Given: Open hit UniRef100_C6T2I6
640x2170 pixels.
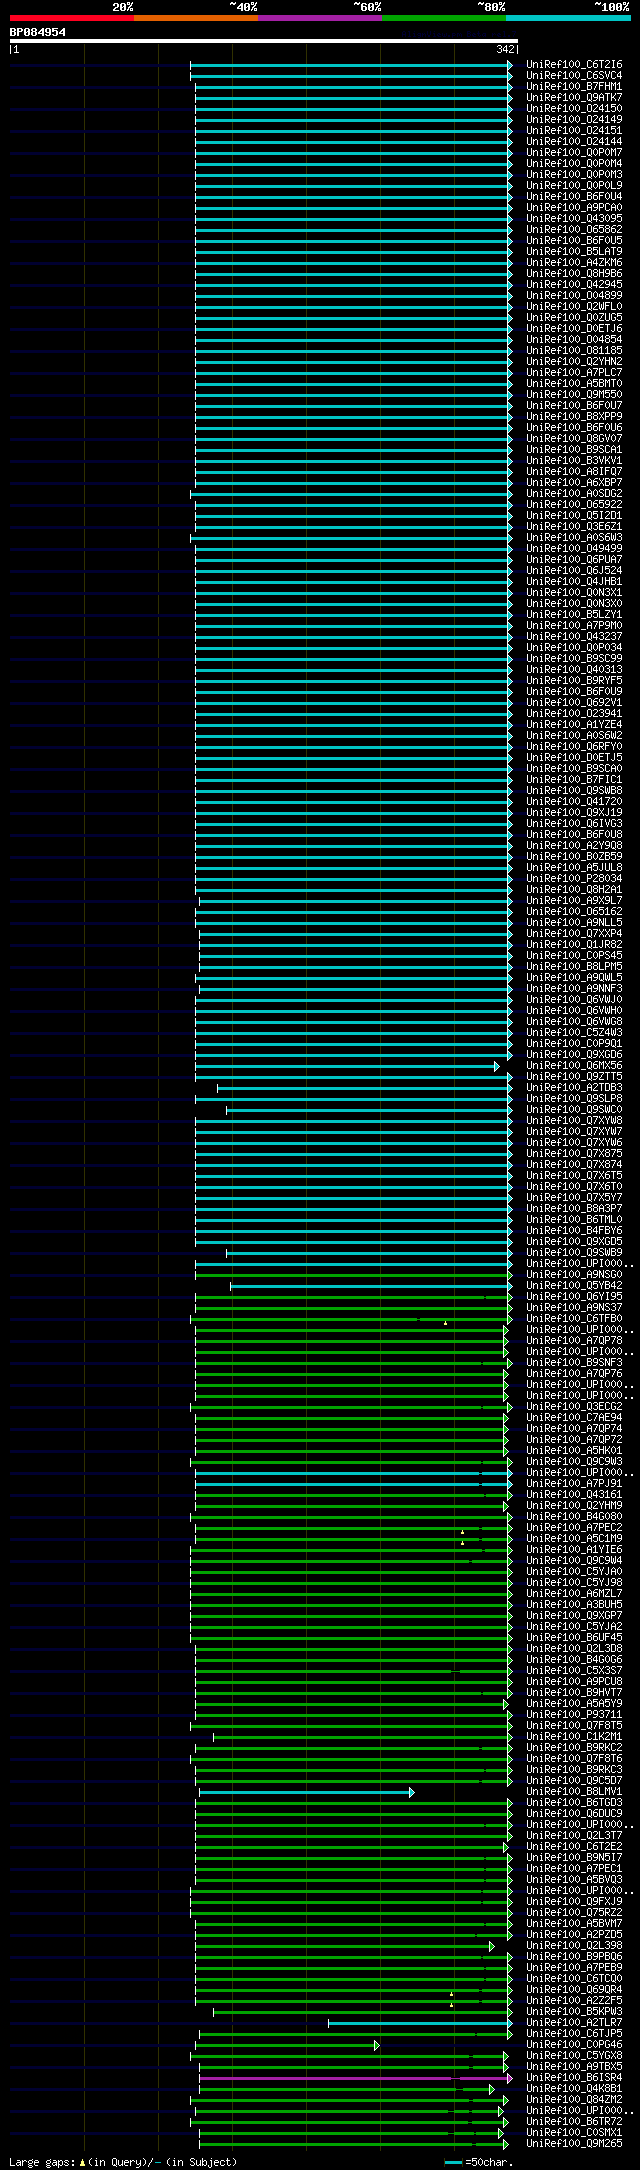Looking at the screenshot, I should (574, 65).
